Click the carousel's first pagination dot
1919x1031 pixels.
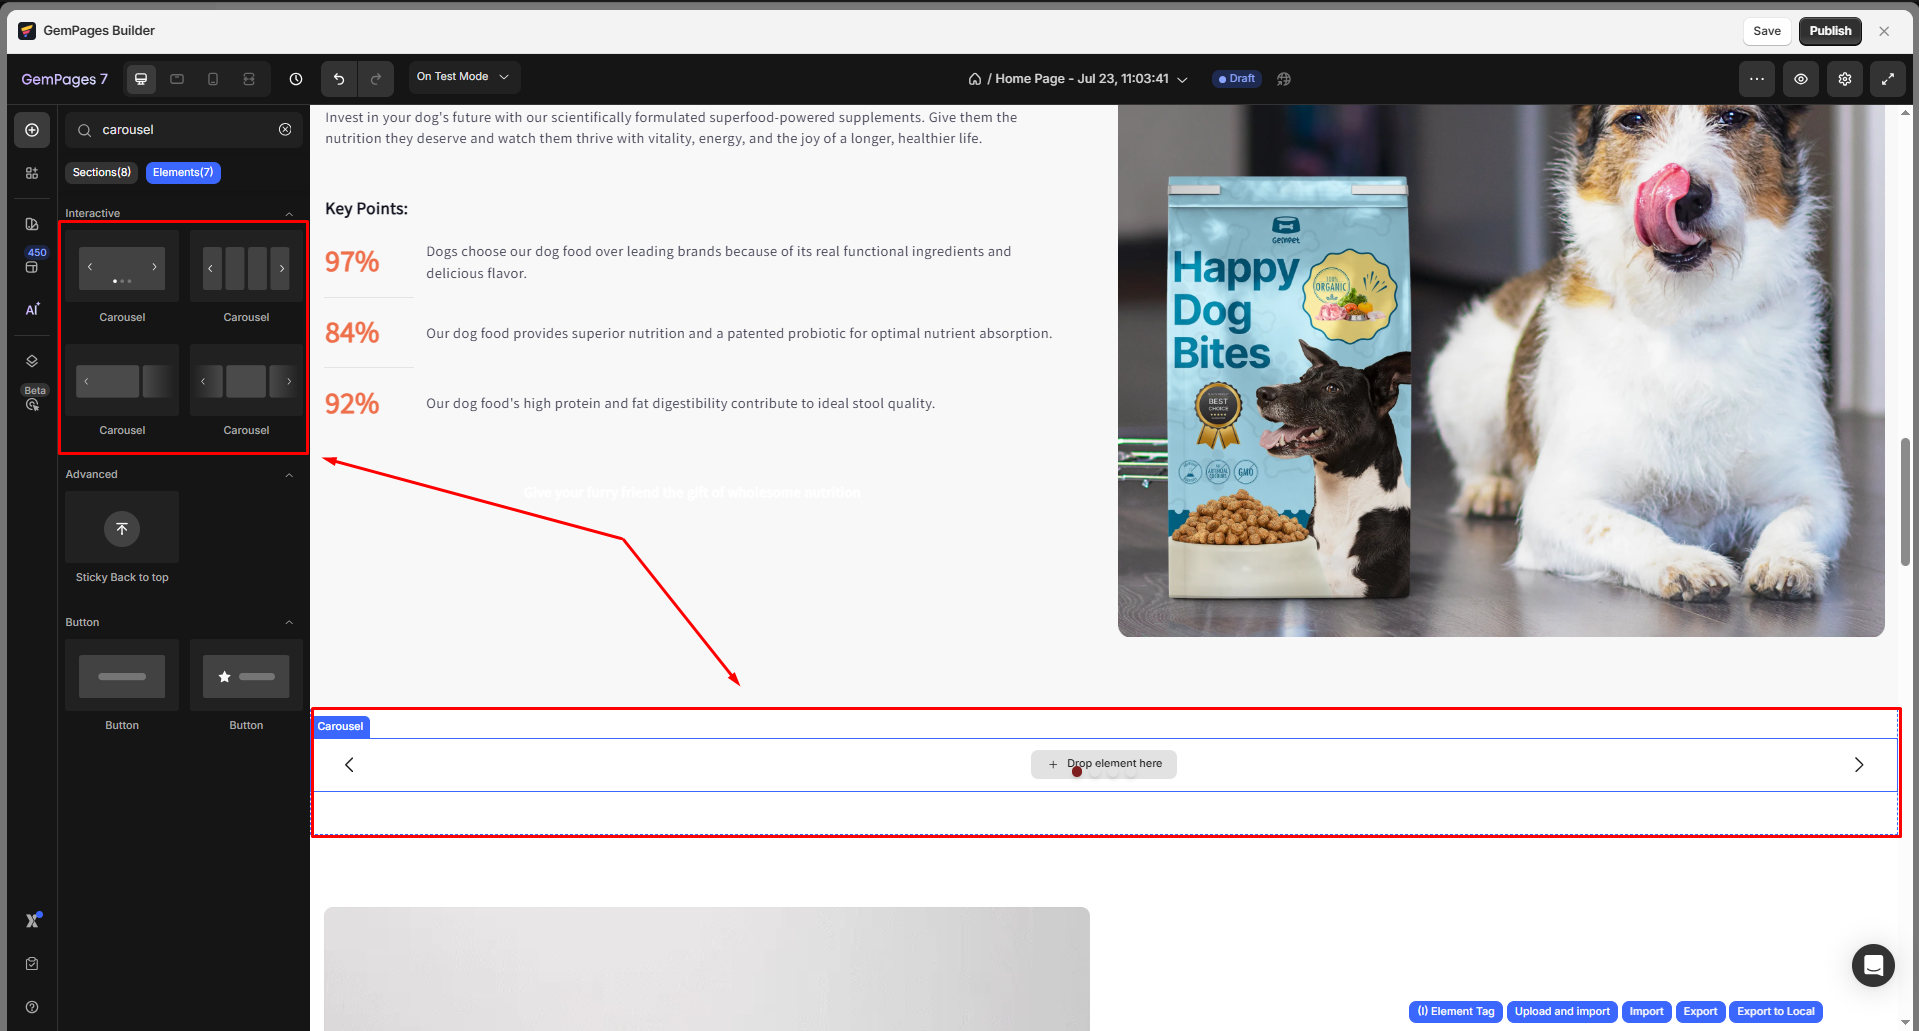click(x=1077, y=772)
